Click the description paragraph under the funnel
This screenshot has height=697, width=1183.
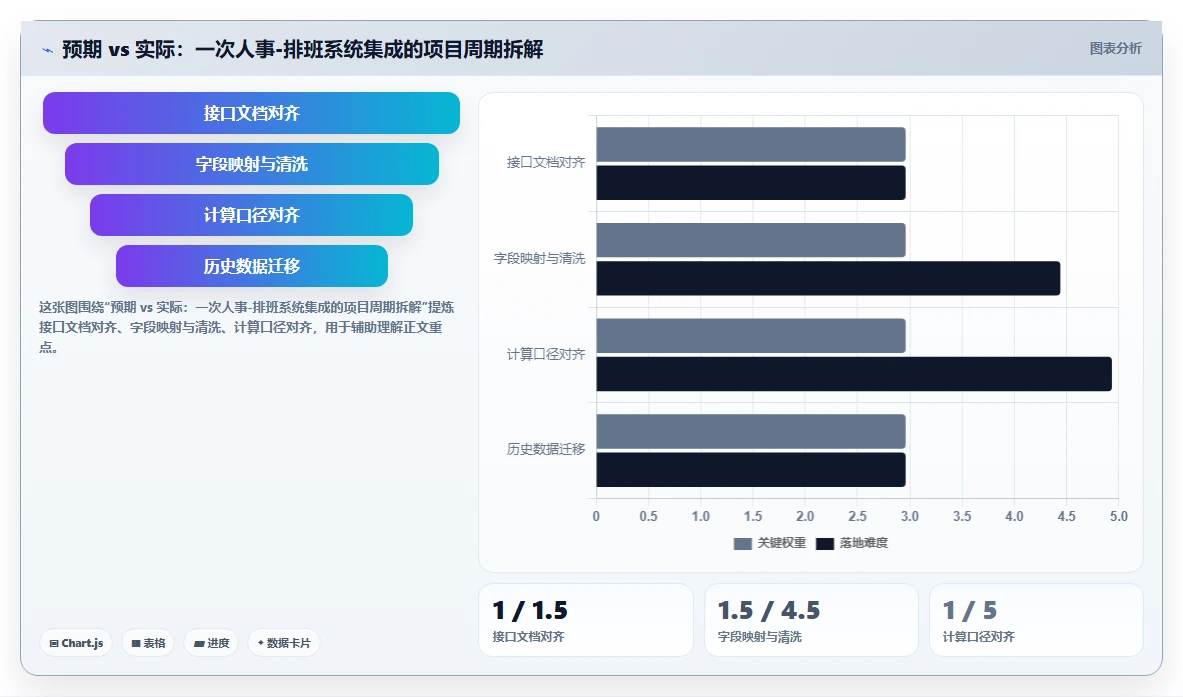pos(247,327)
